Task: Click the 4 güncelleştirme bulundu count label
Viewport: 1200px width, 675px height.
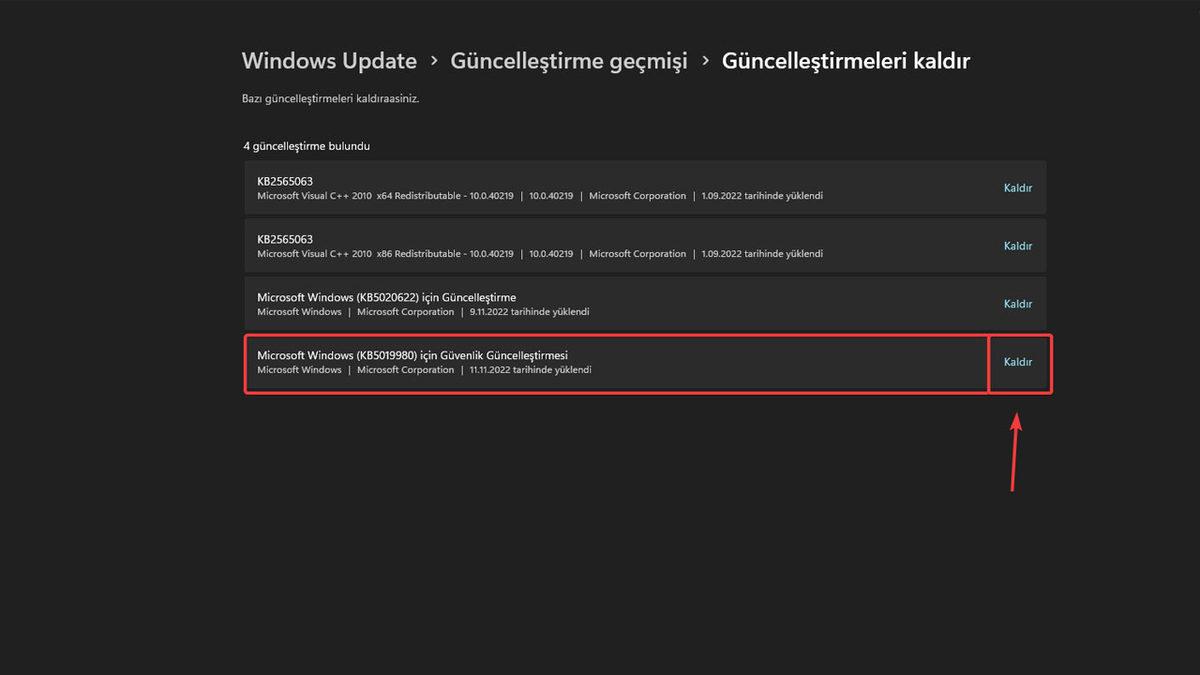Action: [x=306, y=146]
